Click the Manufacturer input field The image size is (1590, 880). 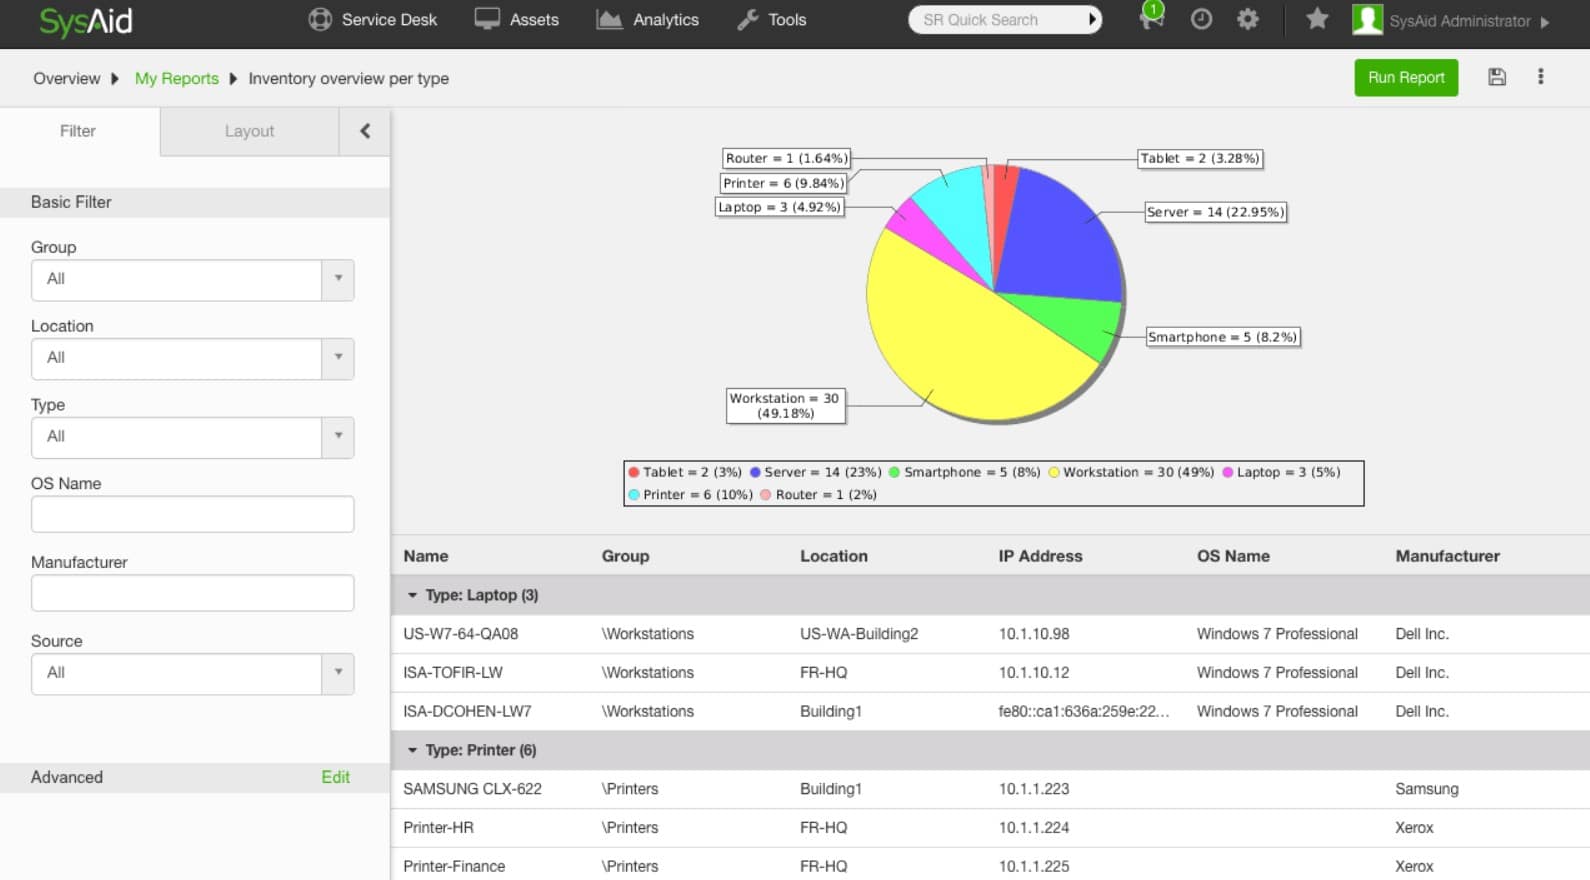[x=192, y=593]
